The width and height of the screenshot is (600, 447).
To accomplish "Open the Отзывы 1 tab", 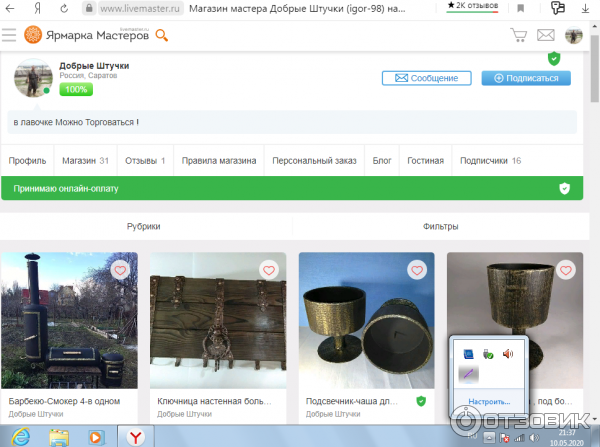I will pos(145,160).
